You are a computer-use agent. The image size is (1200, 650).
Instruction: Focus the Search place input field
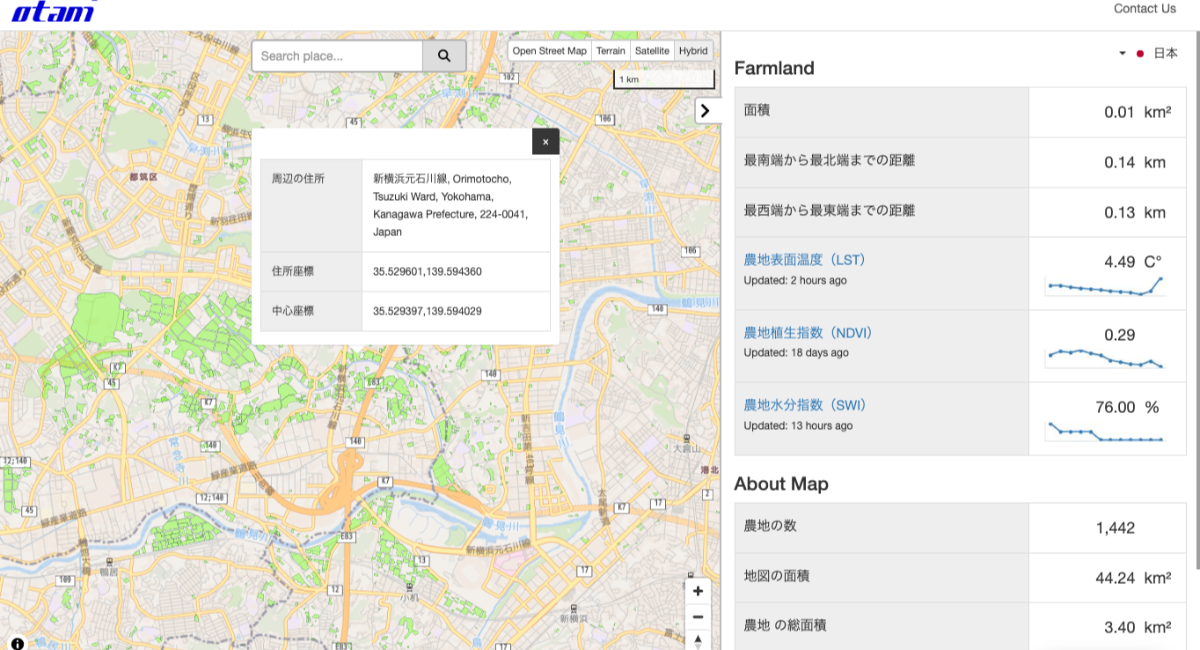tap(337, 56)
